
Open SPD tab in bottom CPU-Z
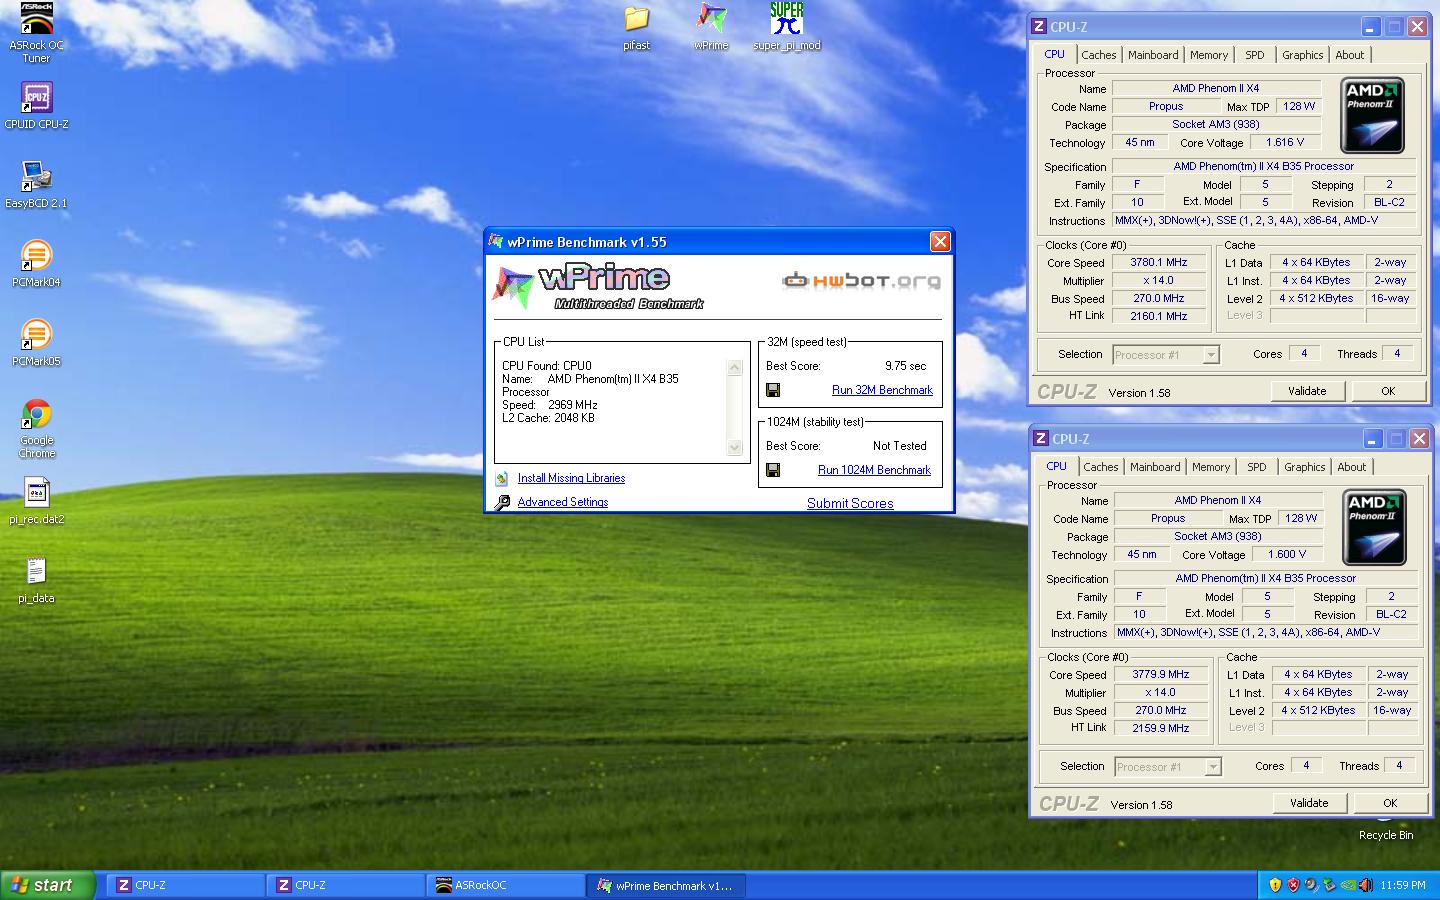pyautogui.click(x=1257, y=467)
